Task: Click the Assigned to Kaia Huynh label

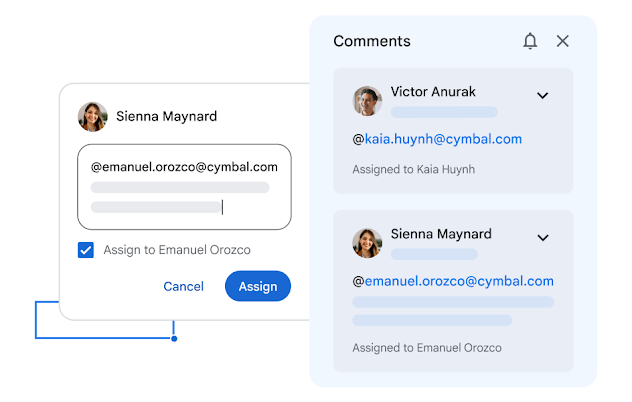Action: point(413,170)
